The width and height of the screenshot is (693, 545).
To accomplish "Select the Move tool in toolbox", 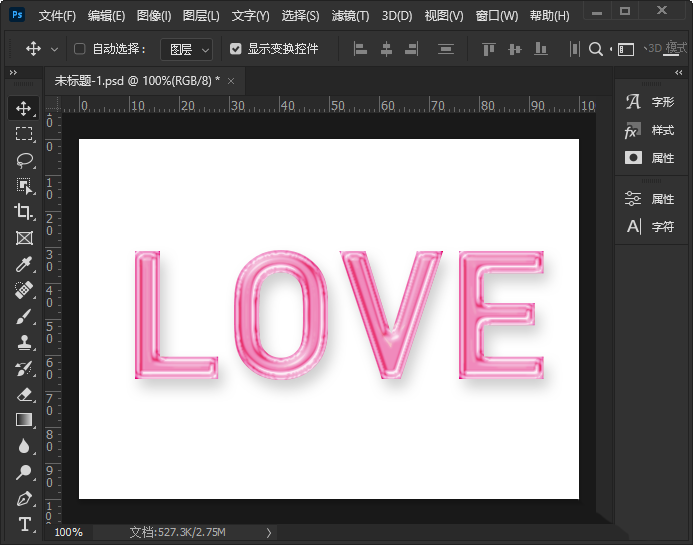I will pos(23,108).
